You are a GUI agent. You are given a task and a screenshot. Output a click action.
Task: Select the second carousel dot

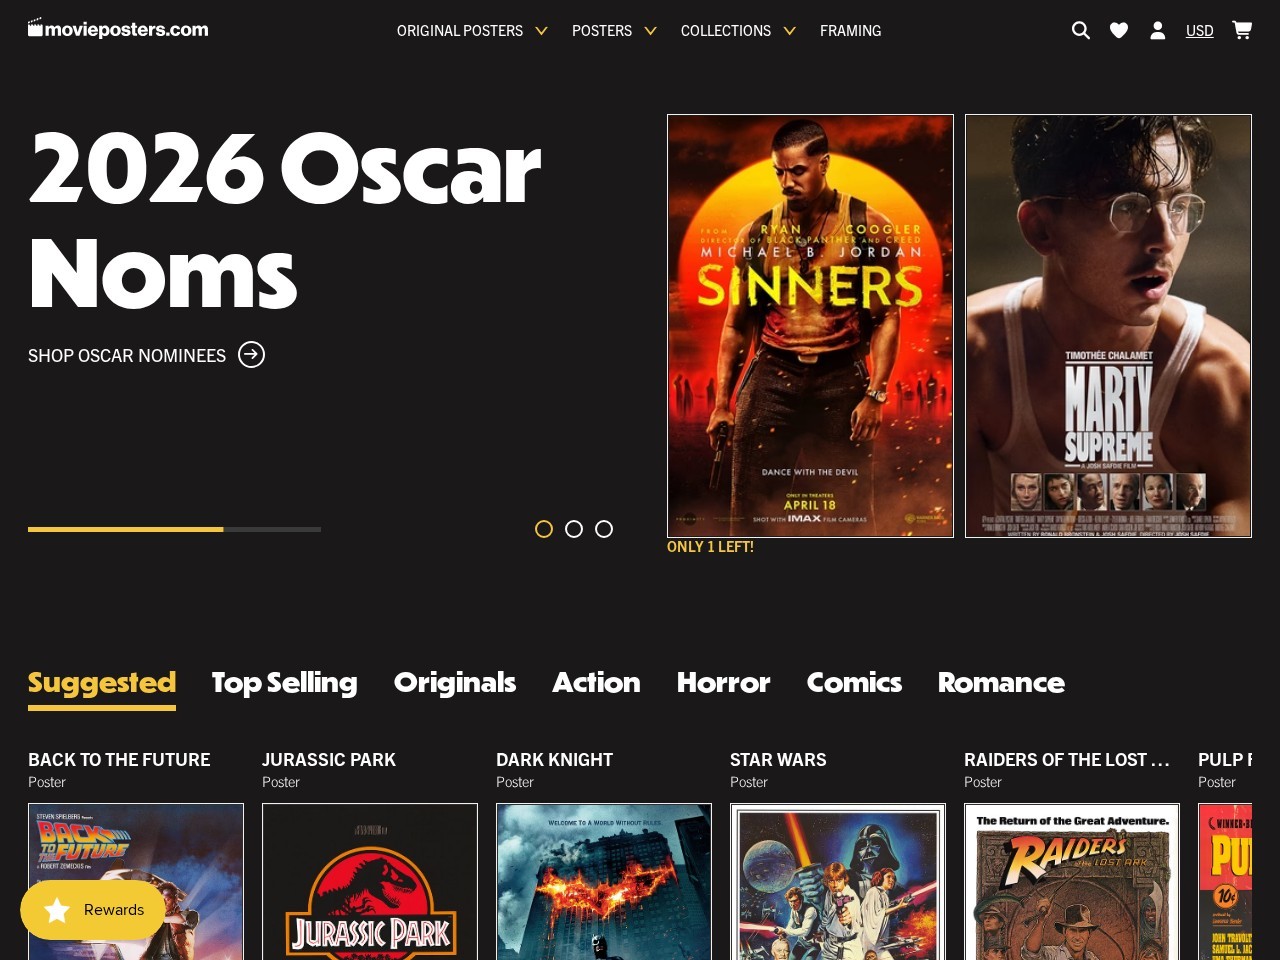[574, 529]
